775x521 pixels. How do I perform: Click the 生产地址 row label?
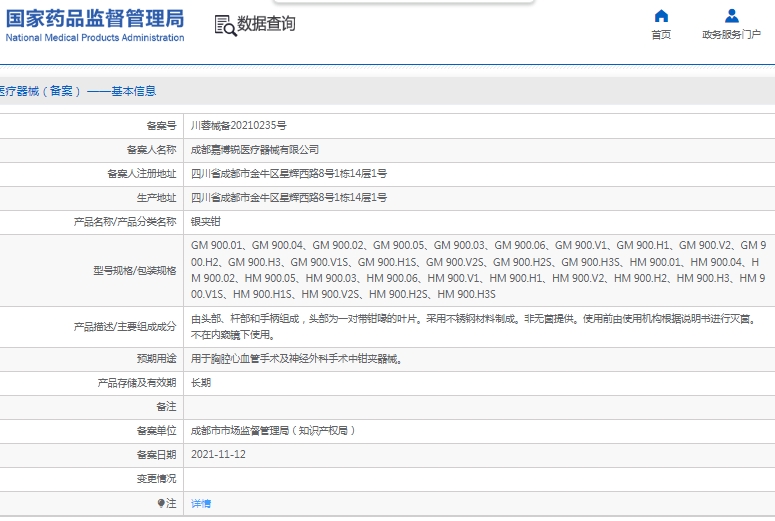(x=156, y=198)
